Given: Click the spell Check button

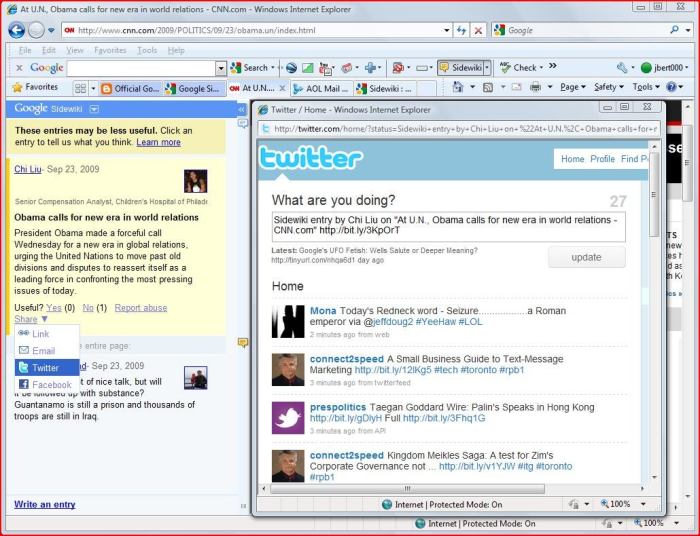Looking at the screenshot, I should tap(518, 68).
